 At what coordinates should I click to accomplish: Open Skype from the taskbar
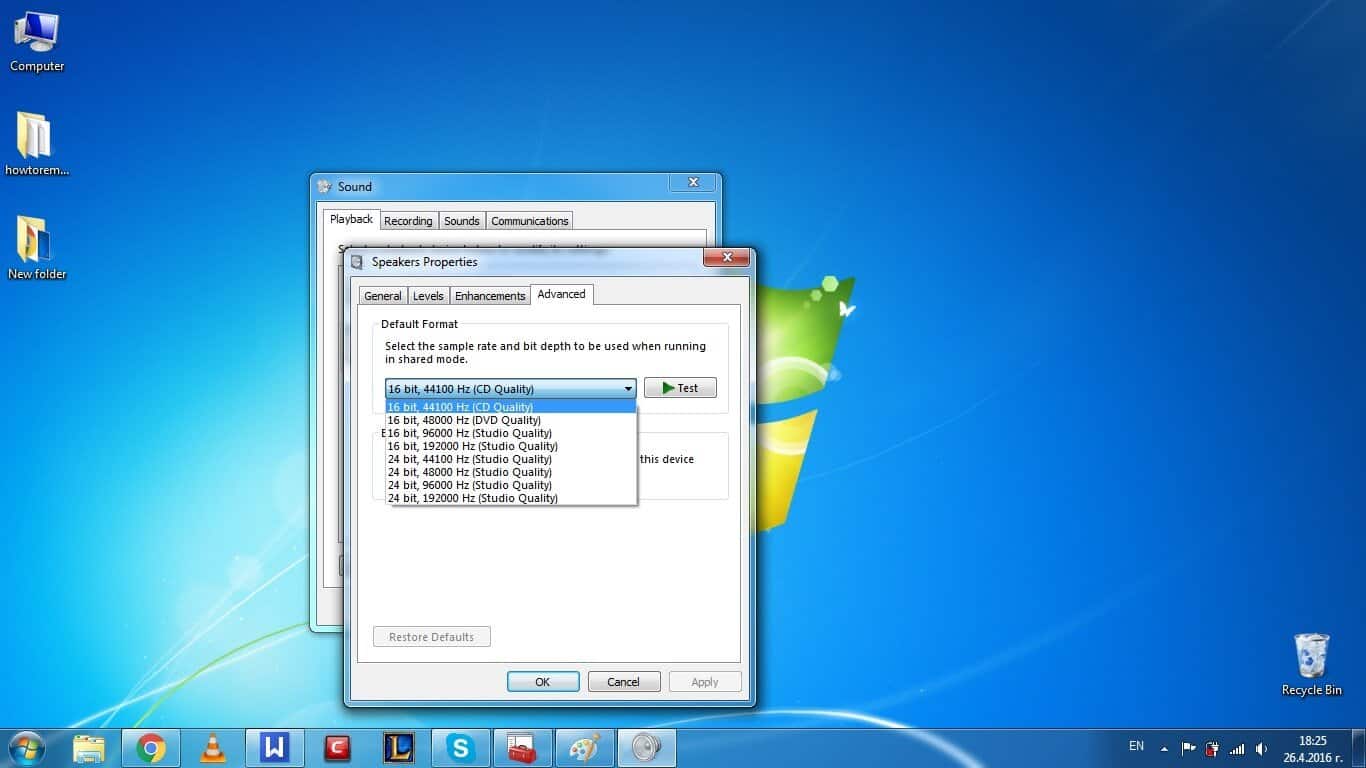tap(460, 748)
